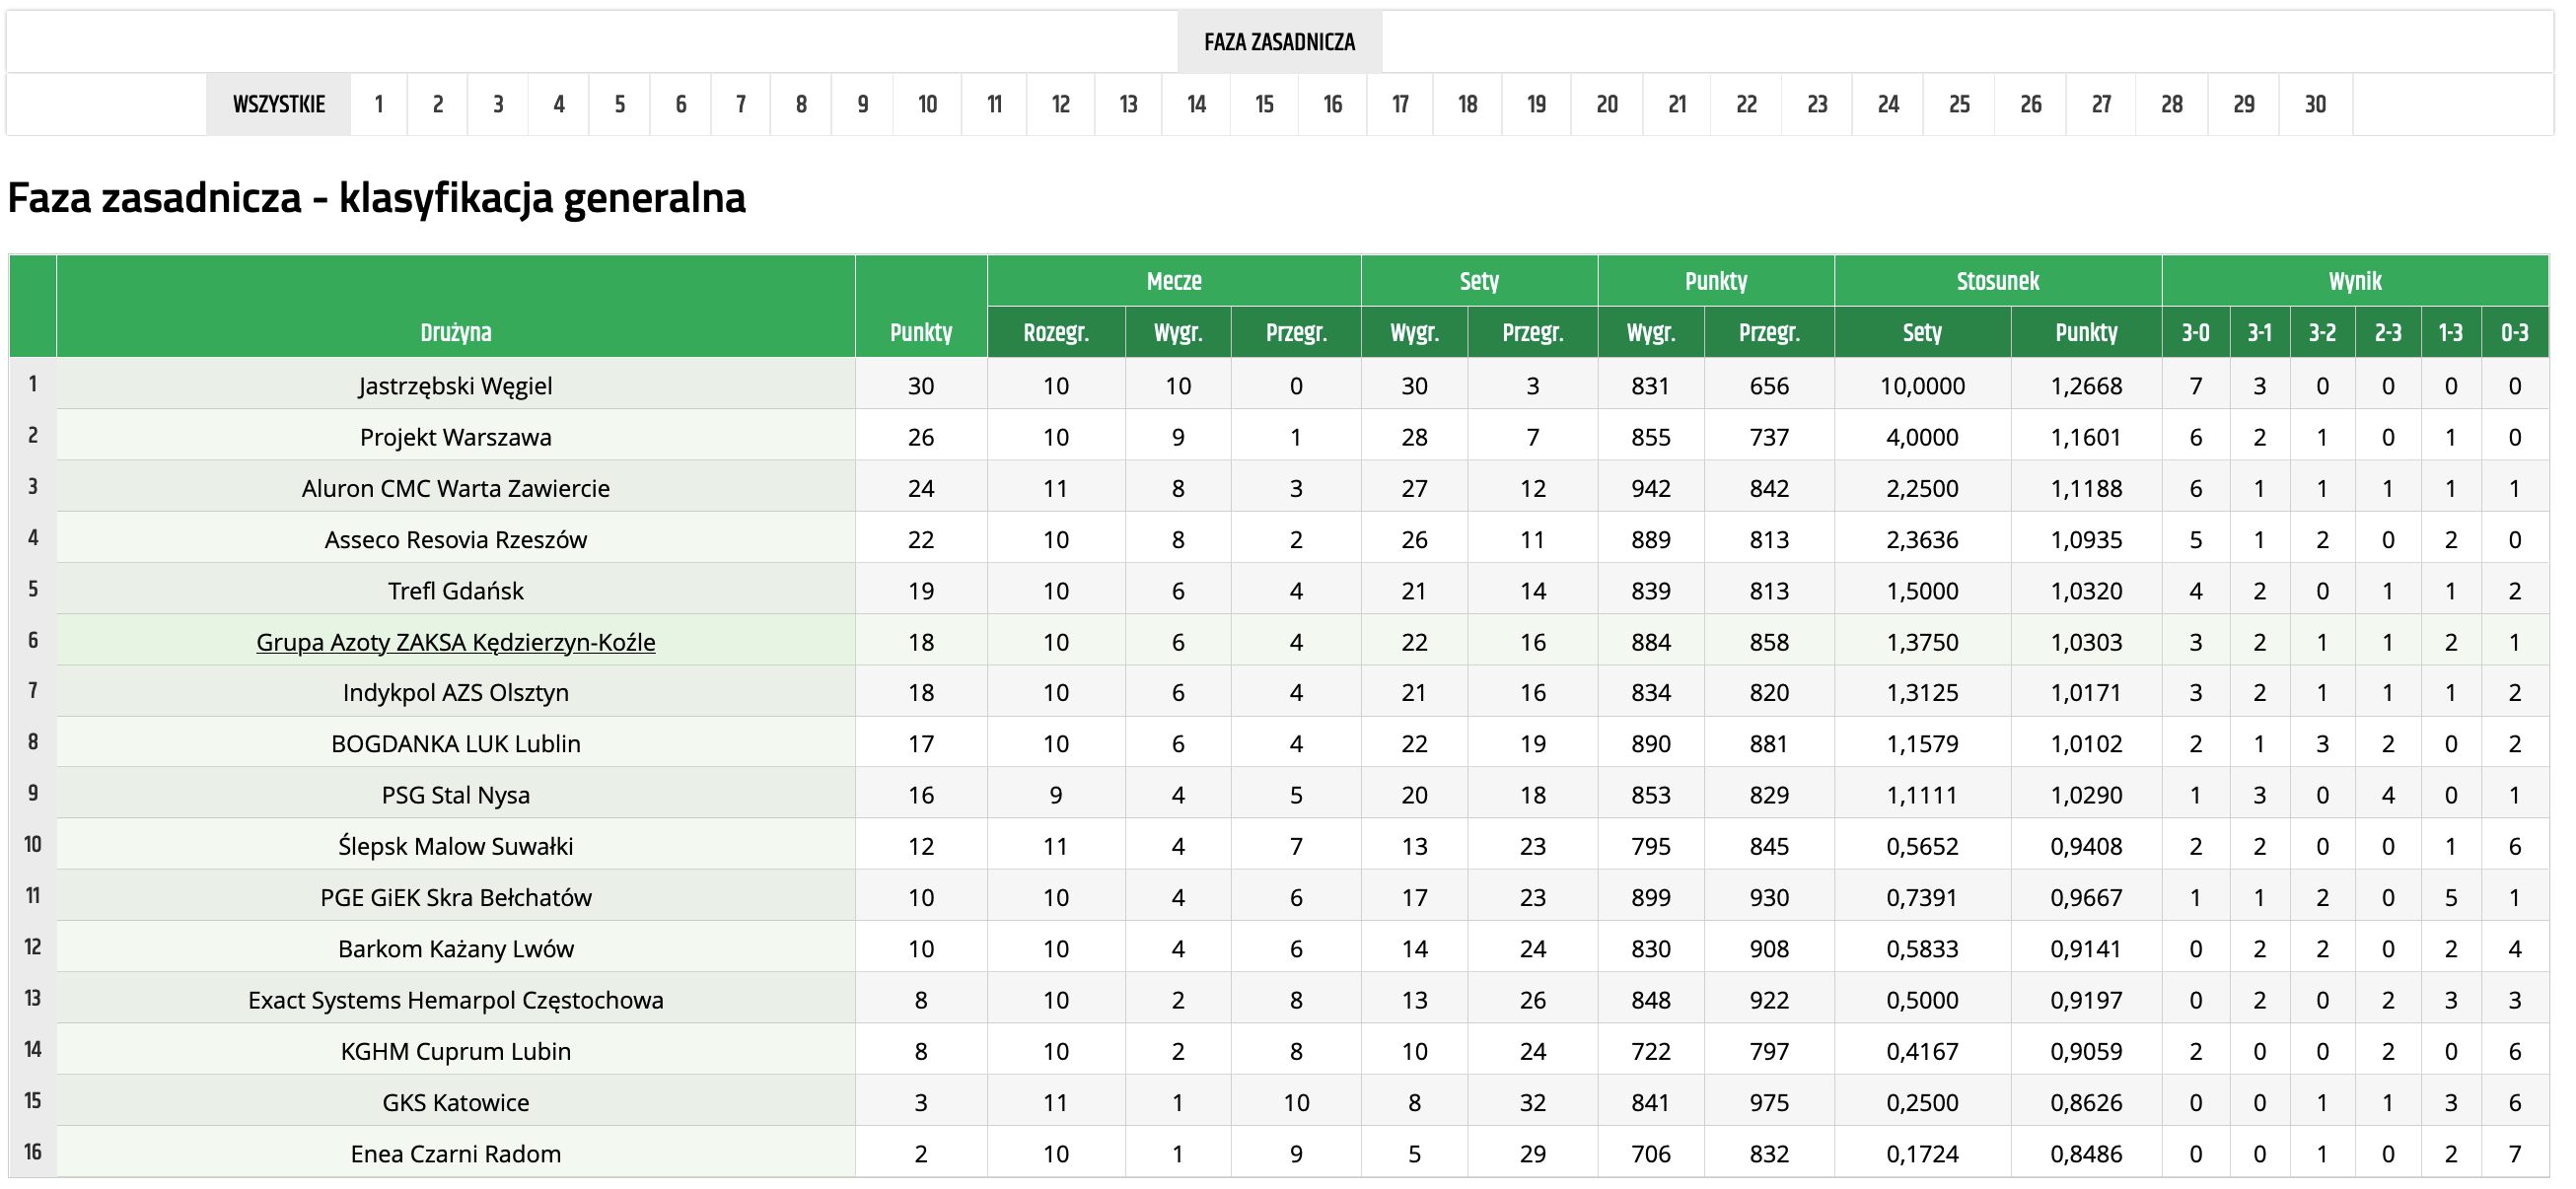Open round 22 standings tab
The height and width of the screenshot is (1189, 2576).
(x=1746, y=104)
